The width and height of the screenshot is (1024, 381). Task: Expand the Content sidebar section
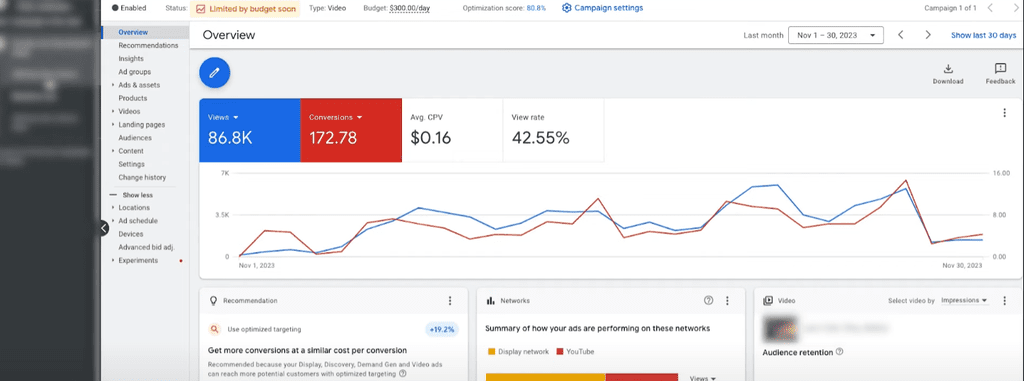pos(113,151)
